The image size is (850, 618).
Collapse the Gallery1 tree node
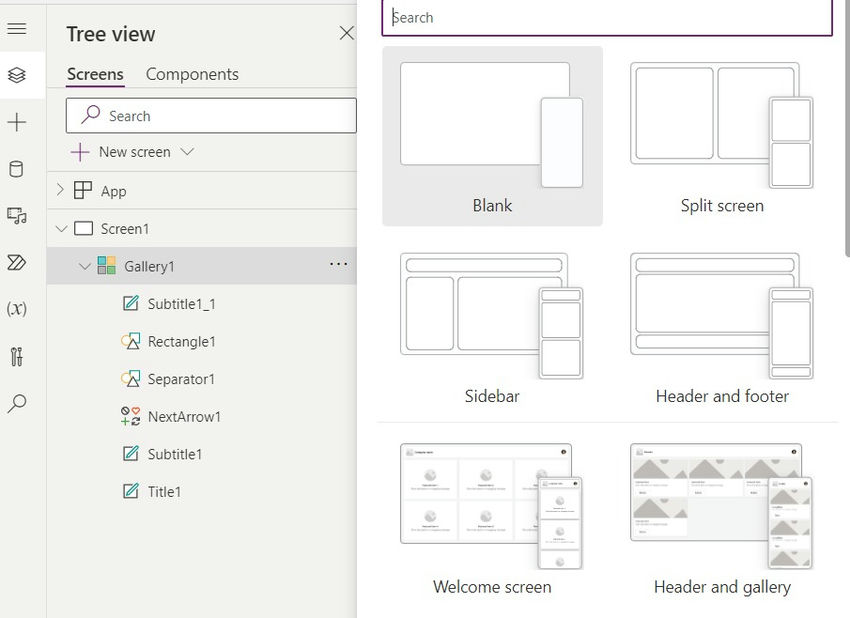click(x=85, y=266)
